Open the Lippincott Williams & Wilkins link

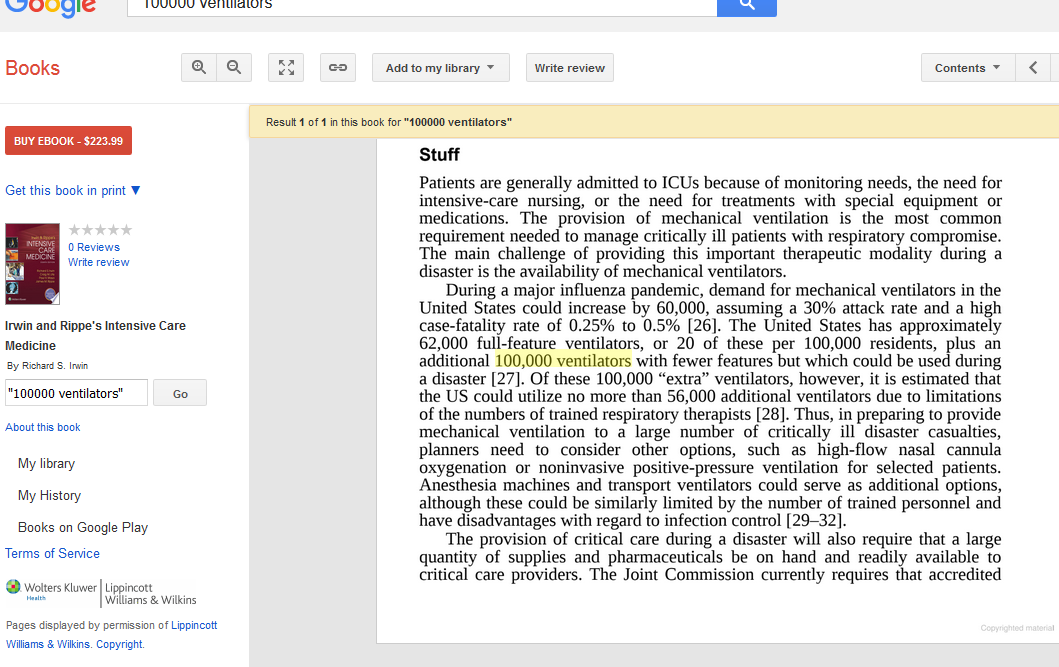pyautogui.click(x=111, y=635)
